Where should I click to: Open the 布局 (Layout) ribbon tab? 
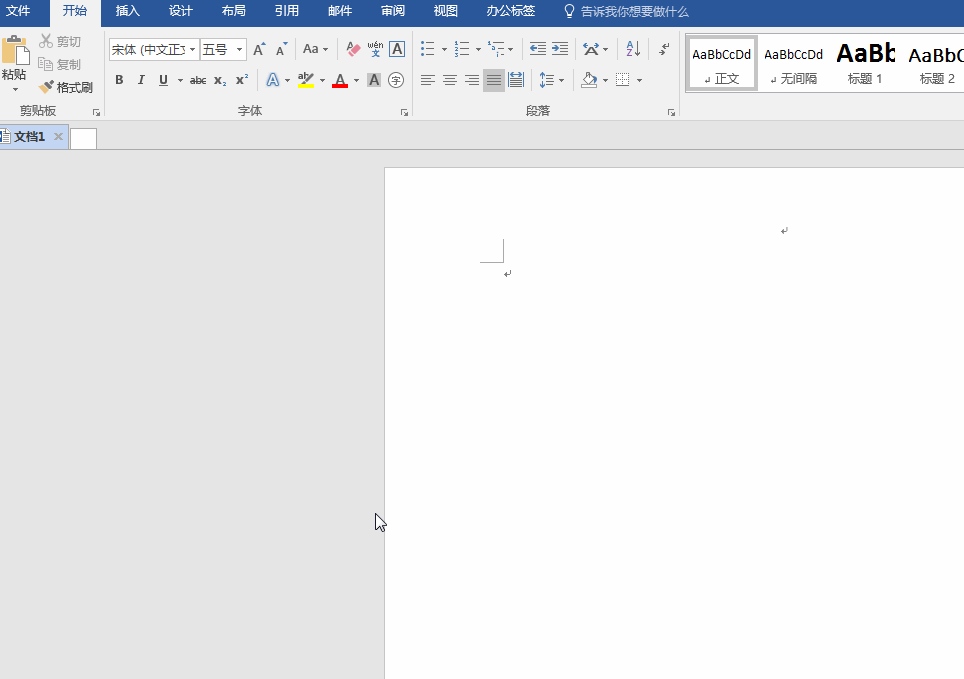coord(233,11)
